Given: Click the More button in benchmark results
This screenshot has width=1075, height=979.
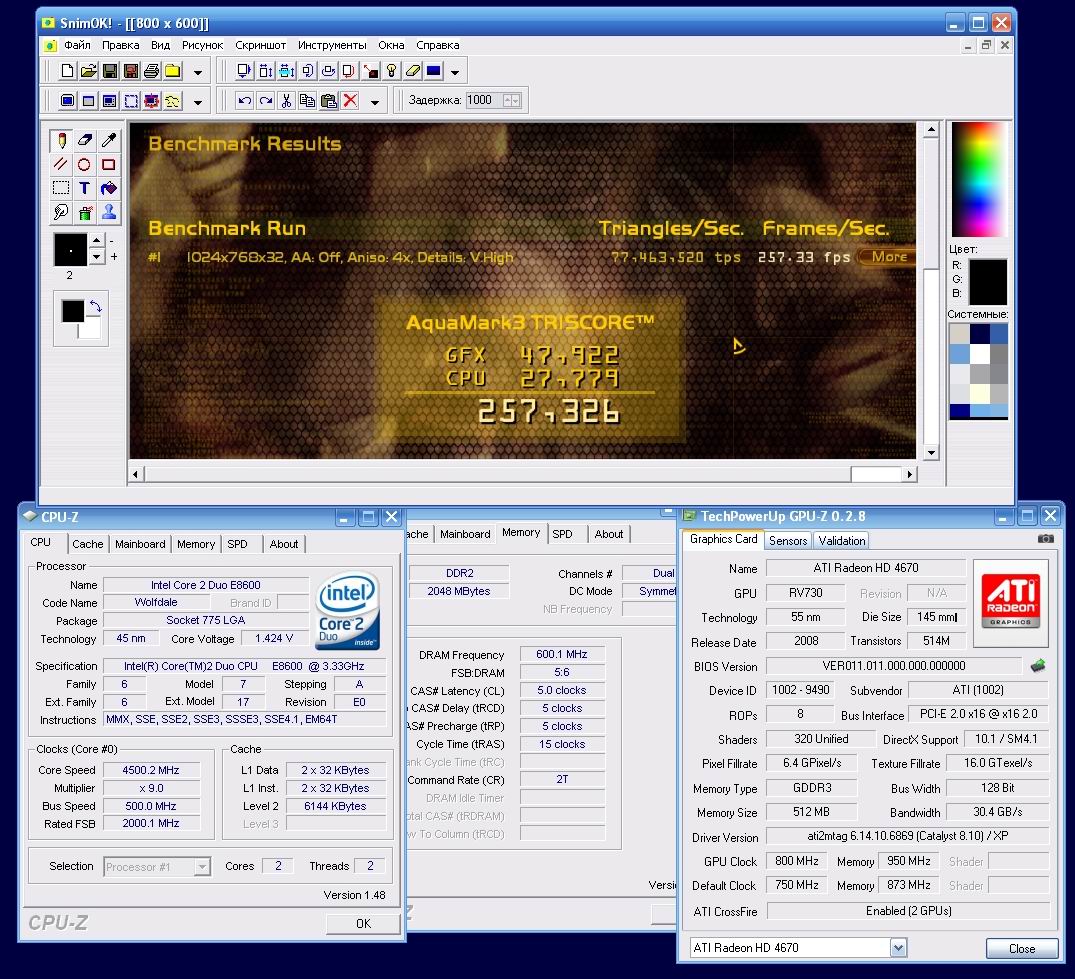Looking at the screenshot, I should click(x=888, y=257).
